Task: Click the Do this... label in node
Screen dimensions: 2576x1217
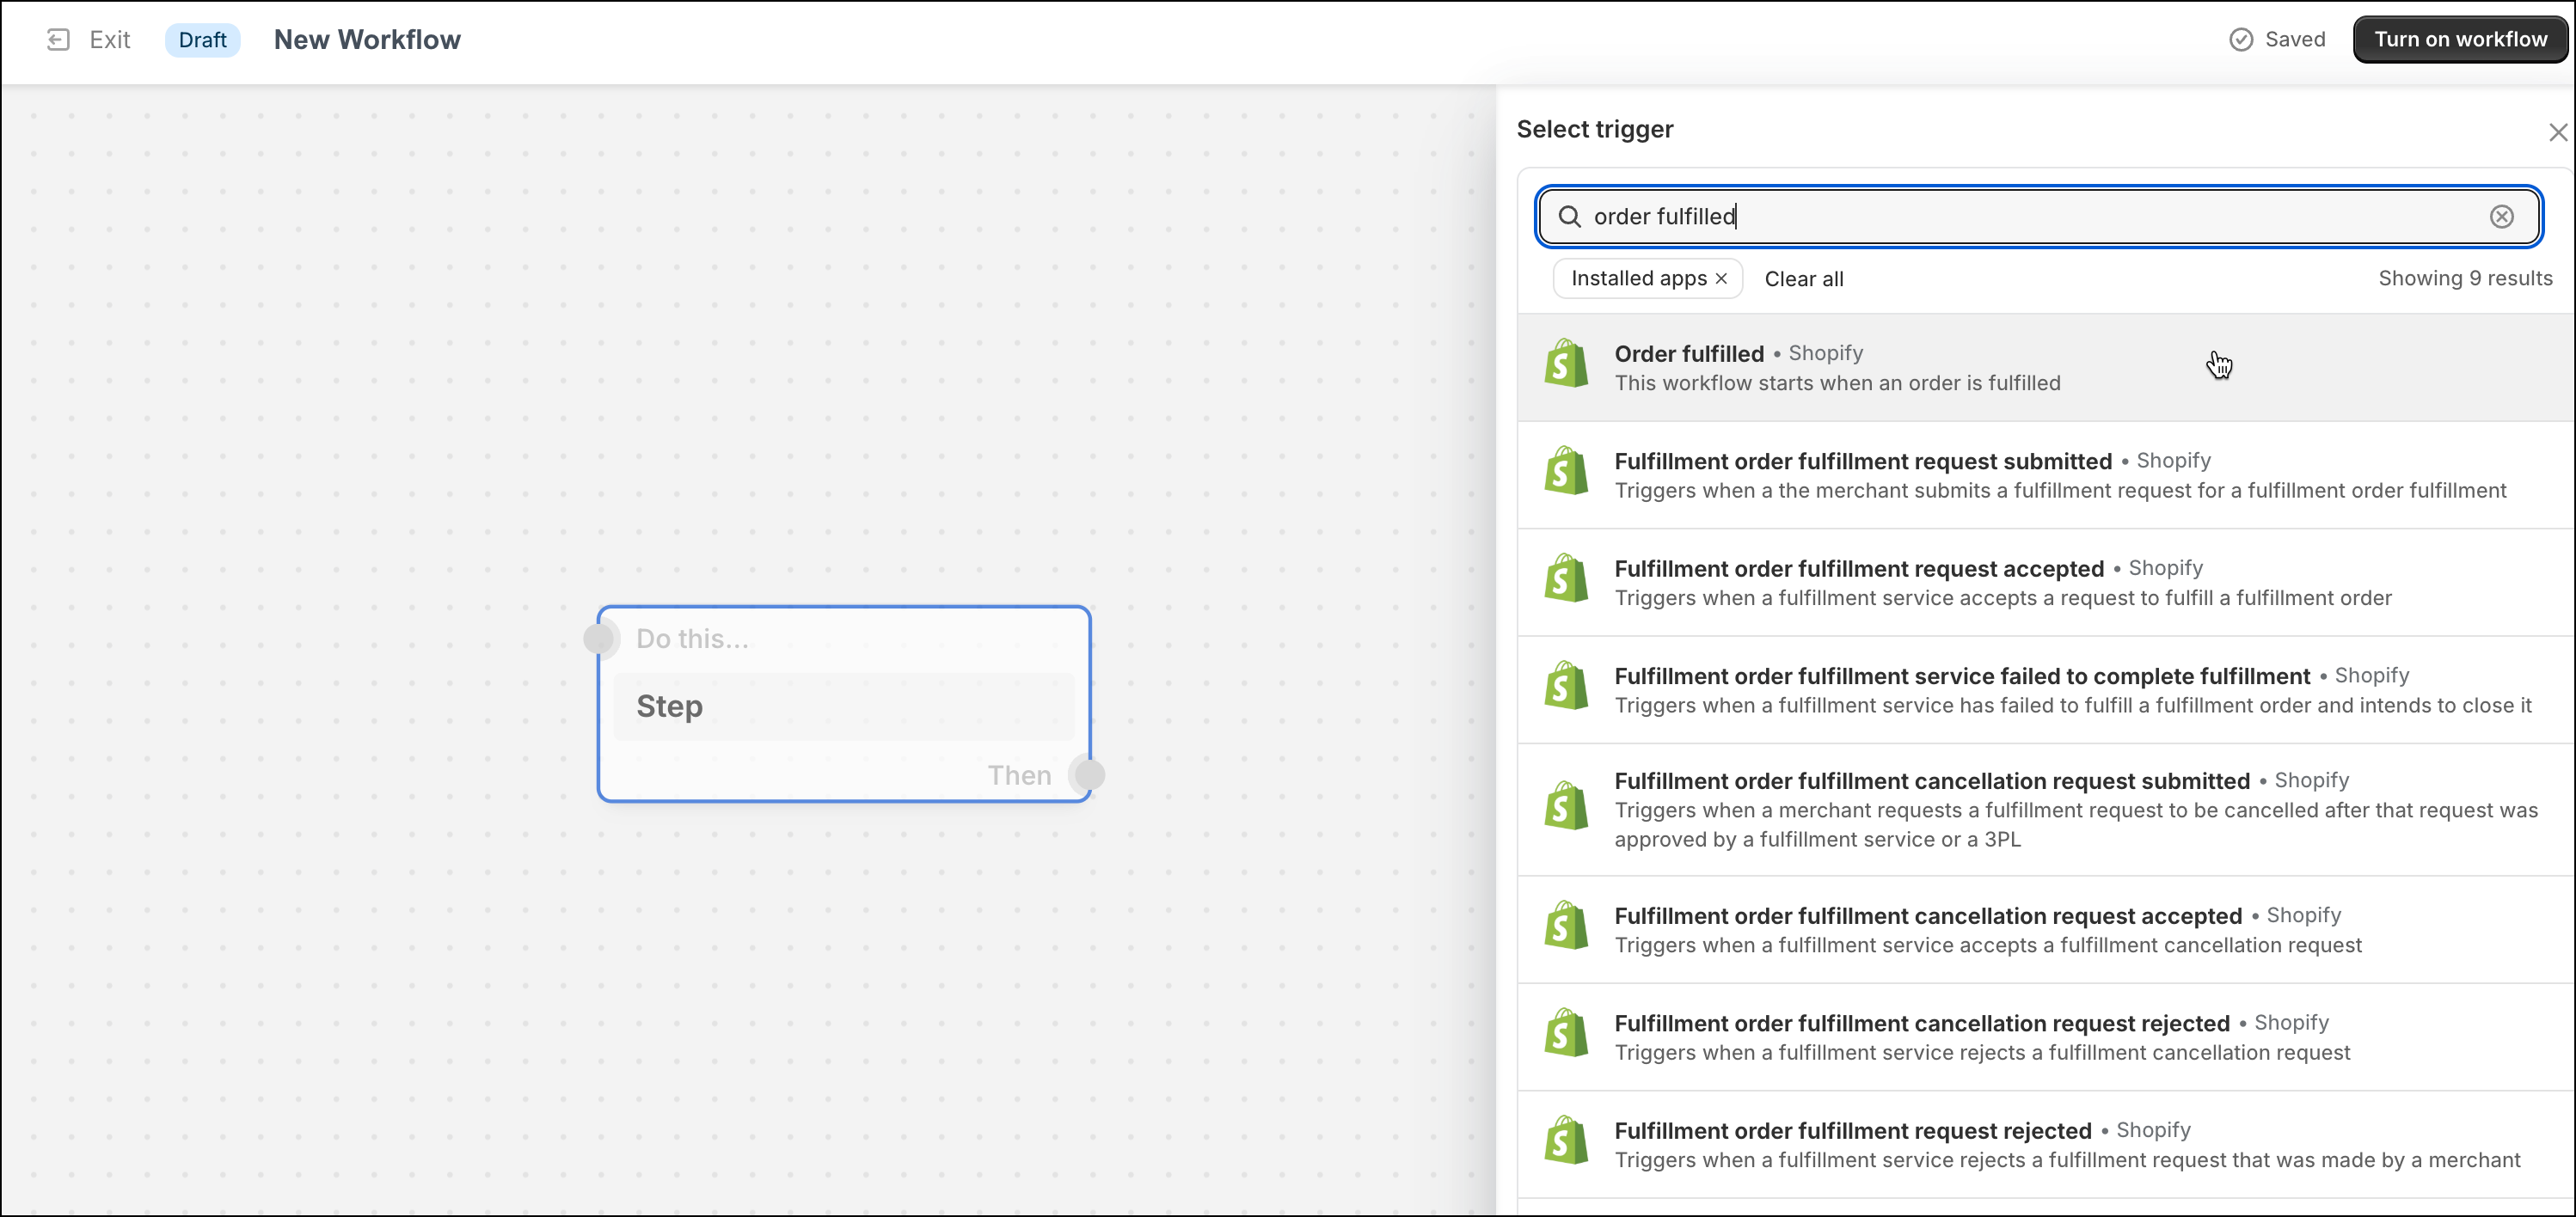Action: click(x=692, y=639)
